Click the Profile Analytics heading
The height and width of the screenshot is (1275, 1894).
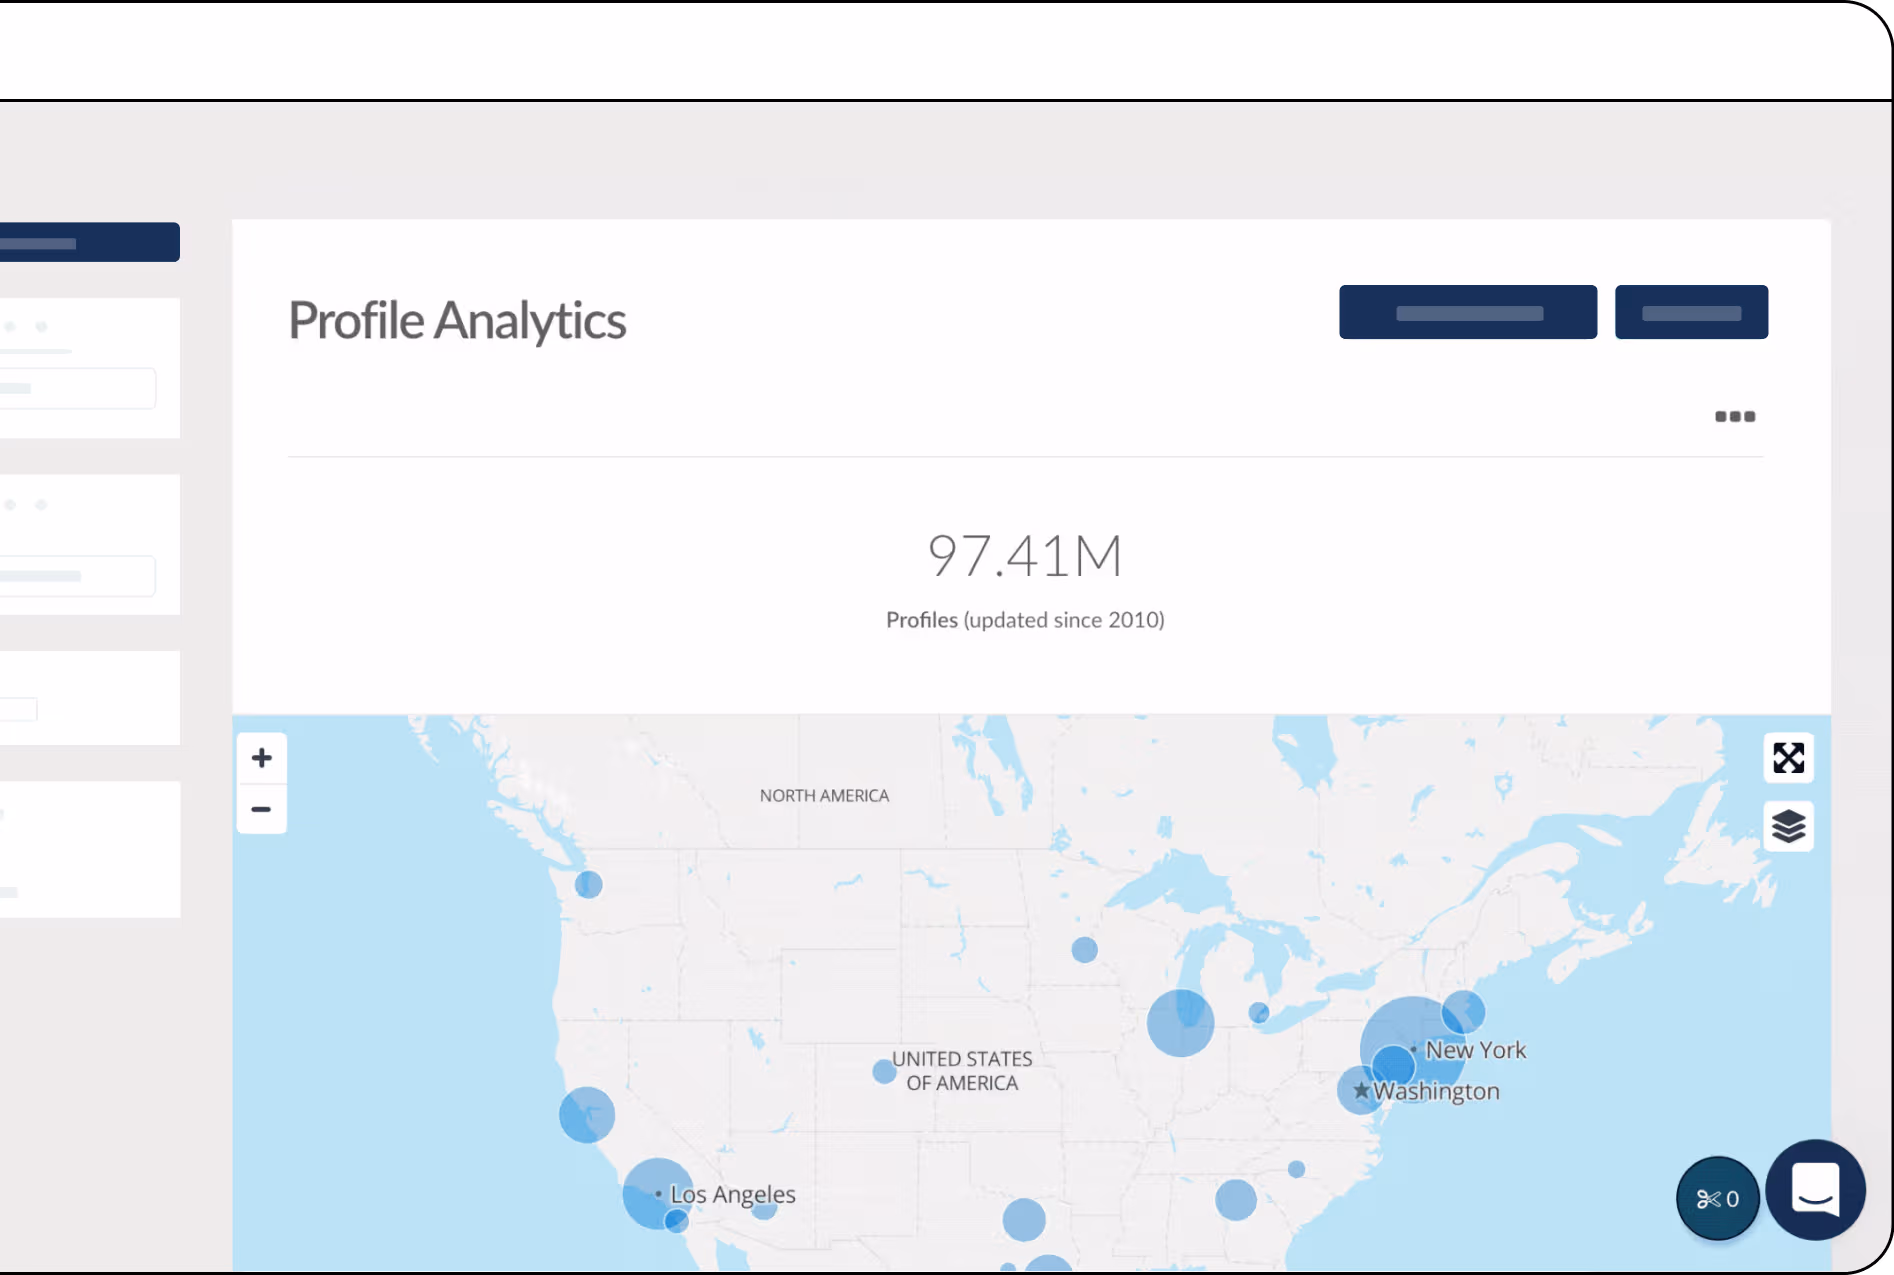(x=457, y=321)
